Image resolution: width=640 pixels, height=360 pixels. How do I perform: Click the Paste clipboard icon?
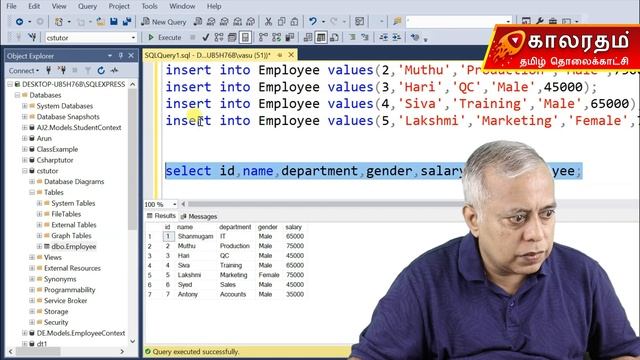pyautogui.click(x=294, y=22)
